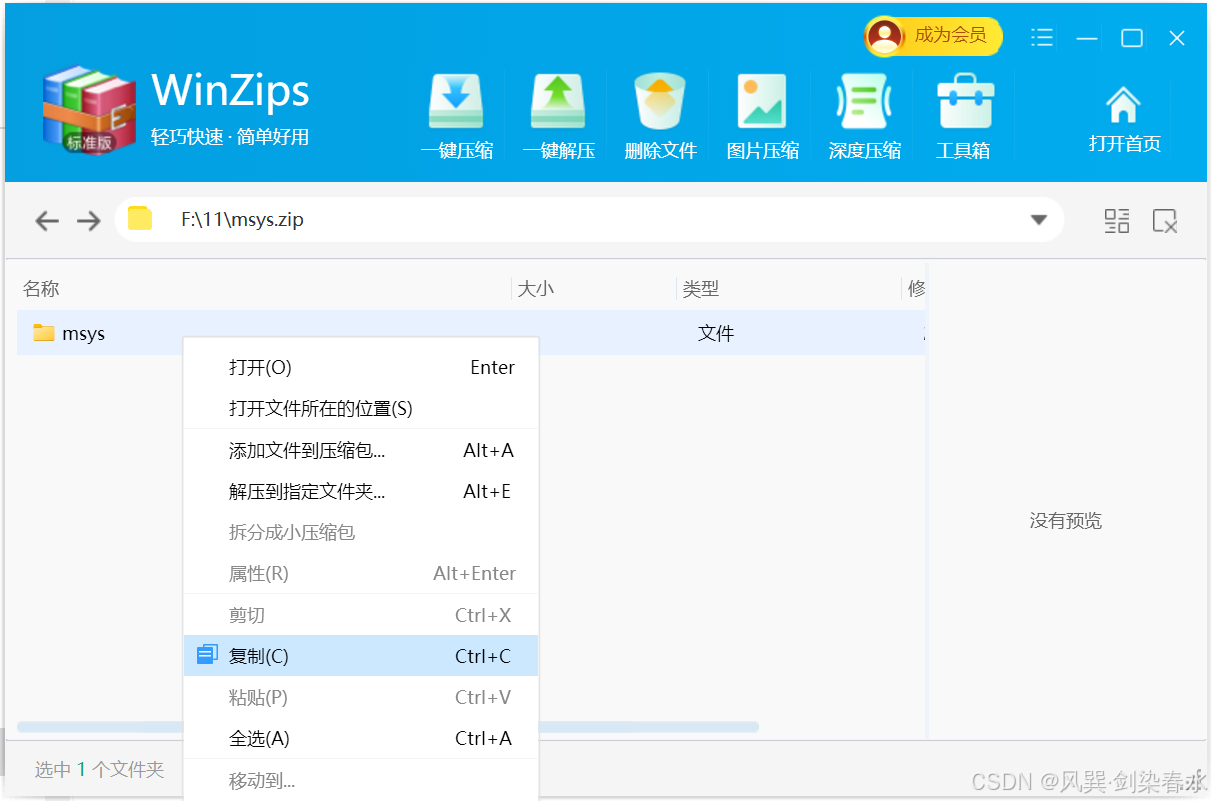Choose 全选(A) from context menu
This screenshot has height=801, width=1212.
(361, 738)
